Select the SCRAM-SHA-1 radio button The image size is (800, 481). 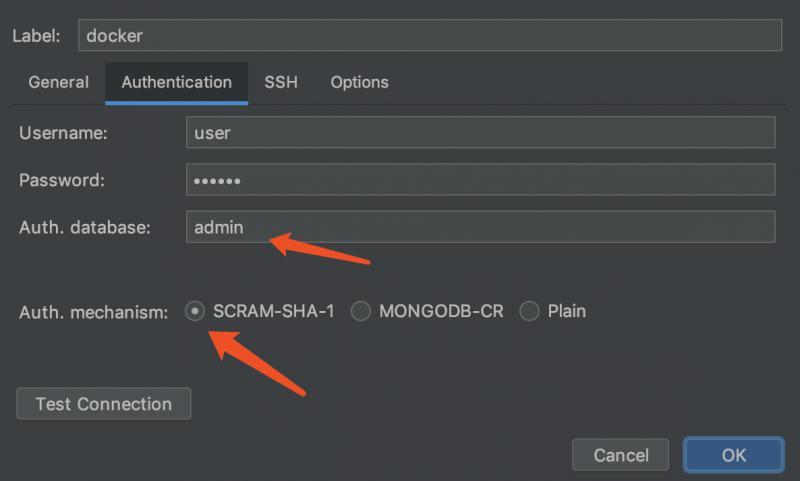tap(195, 311)
